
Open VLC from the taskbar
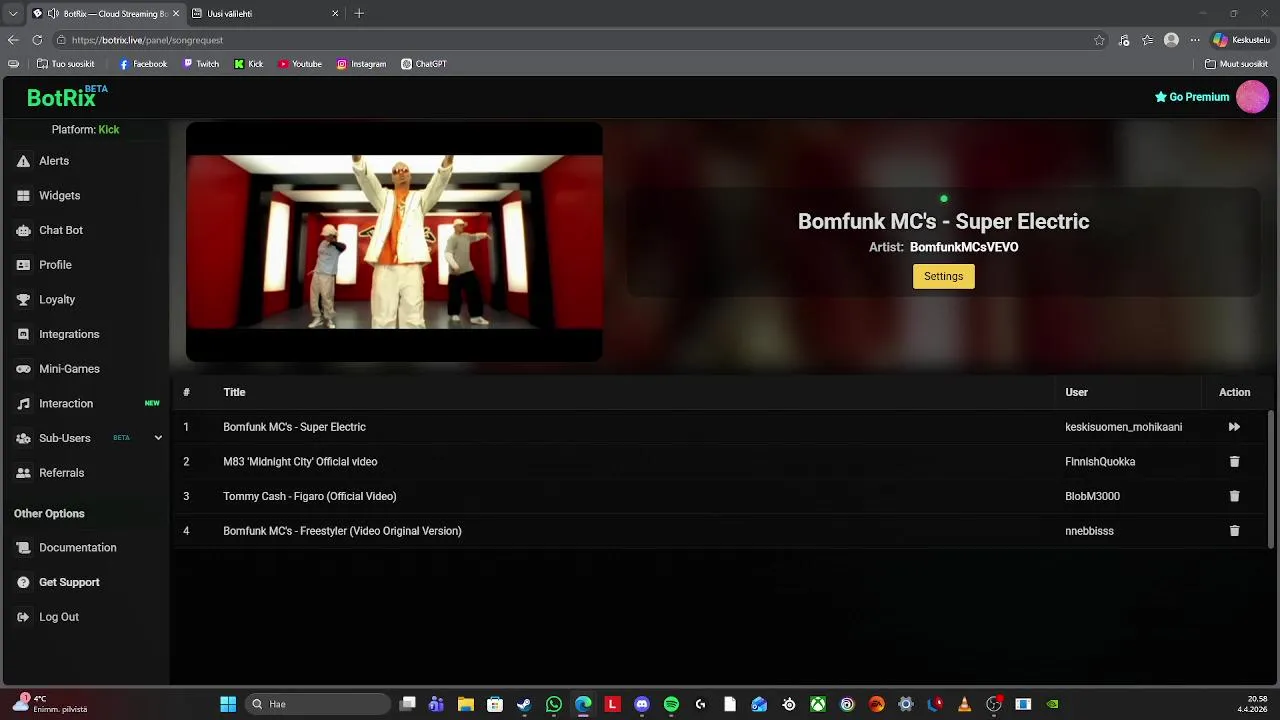964,704
